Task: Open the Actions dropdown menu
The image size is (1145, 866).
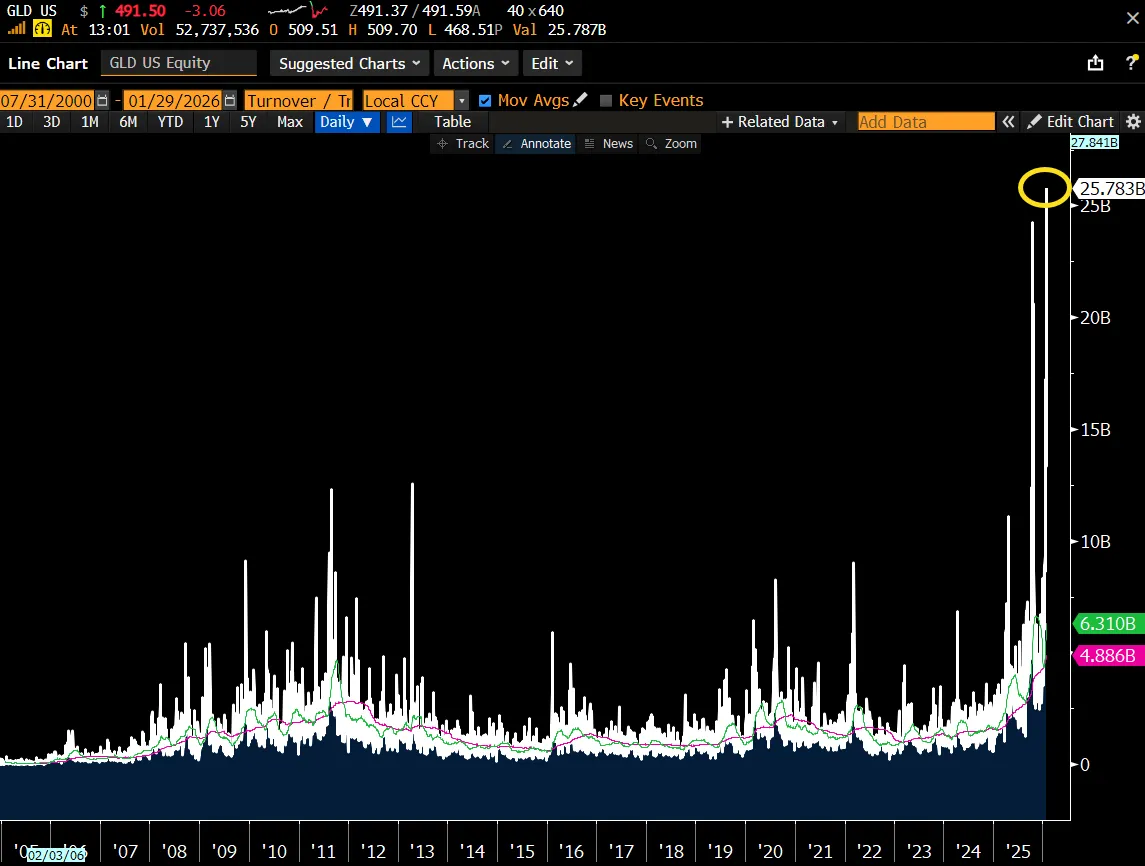Action: [475, 63]
